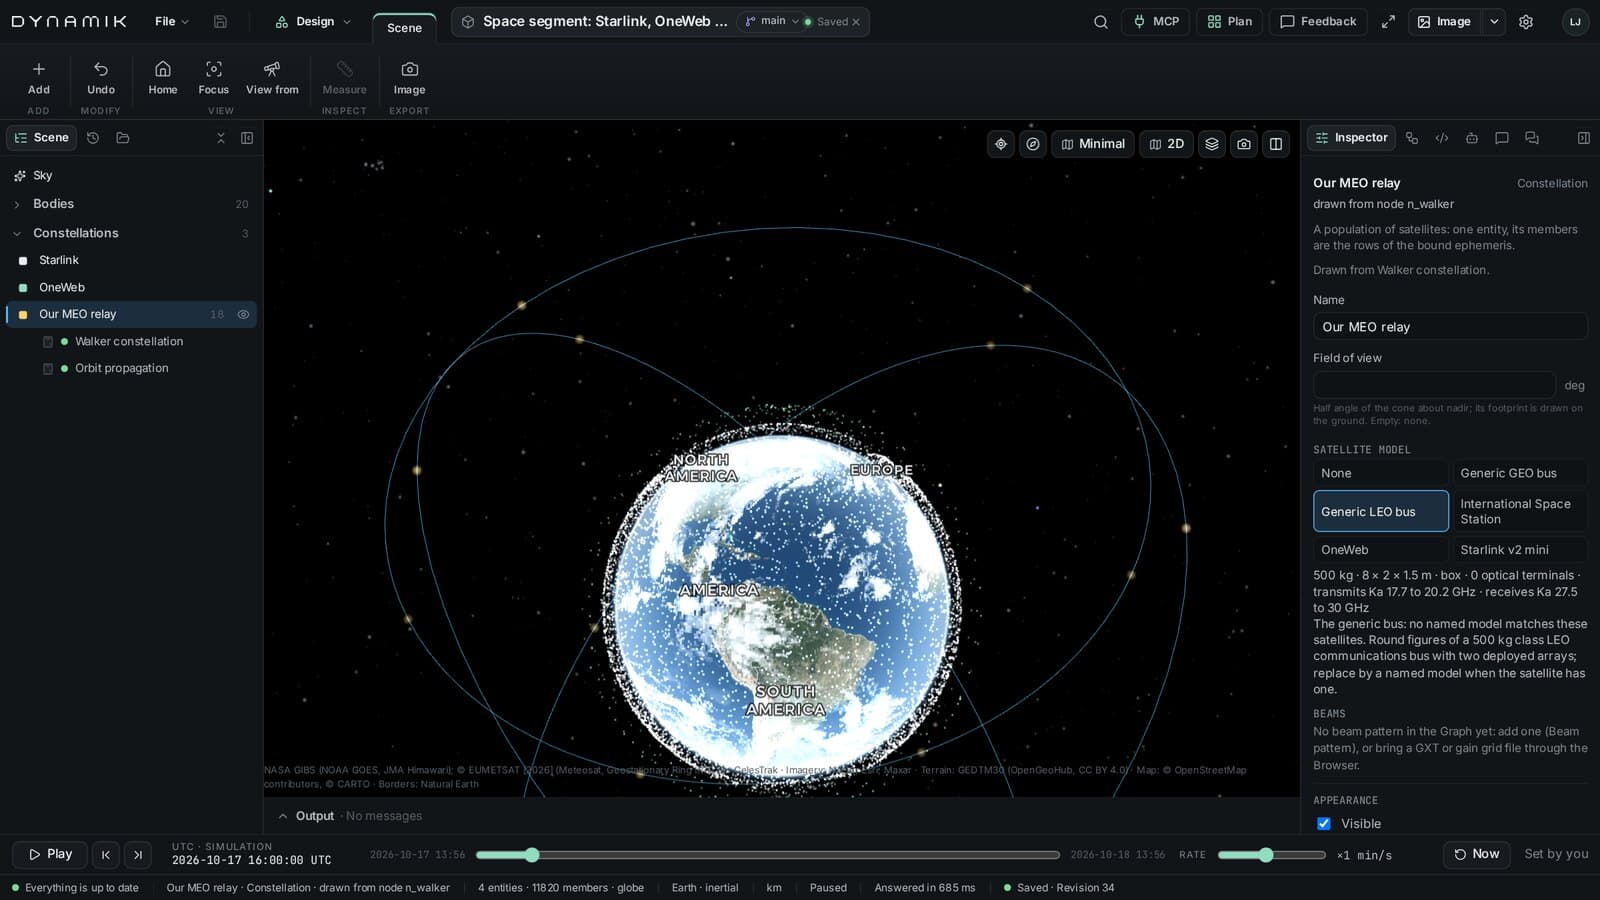The image size is (1600, 900).
Task: Open the main branch dropdown
Action: (x=772, y=21)
